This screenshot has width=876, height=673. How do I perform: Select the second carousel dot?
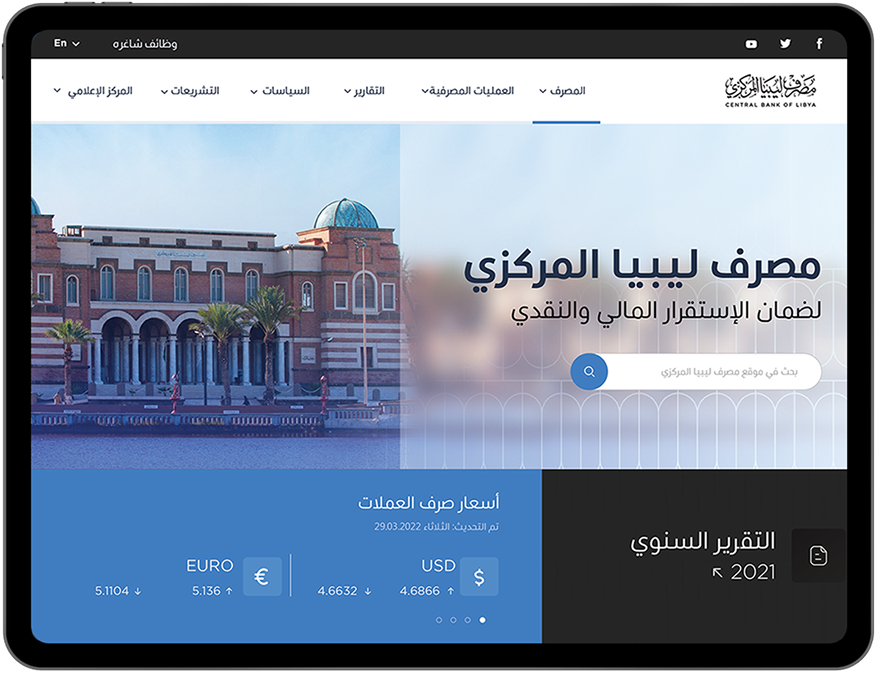[468, 620]
